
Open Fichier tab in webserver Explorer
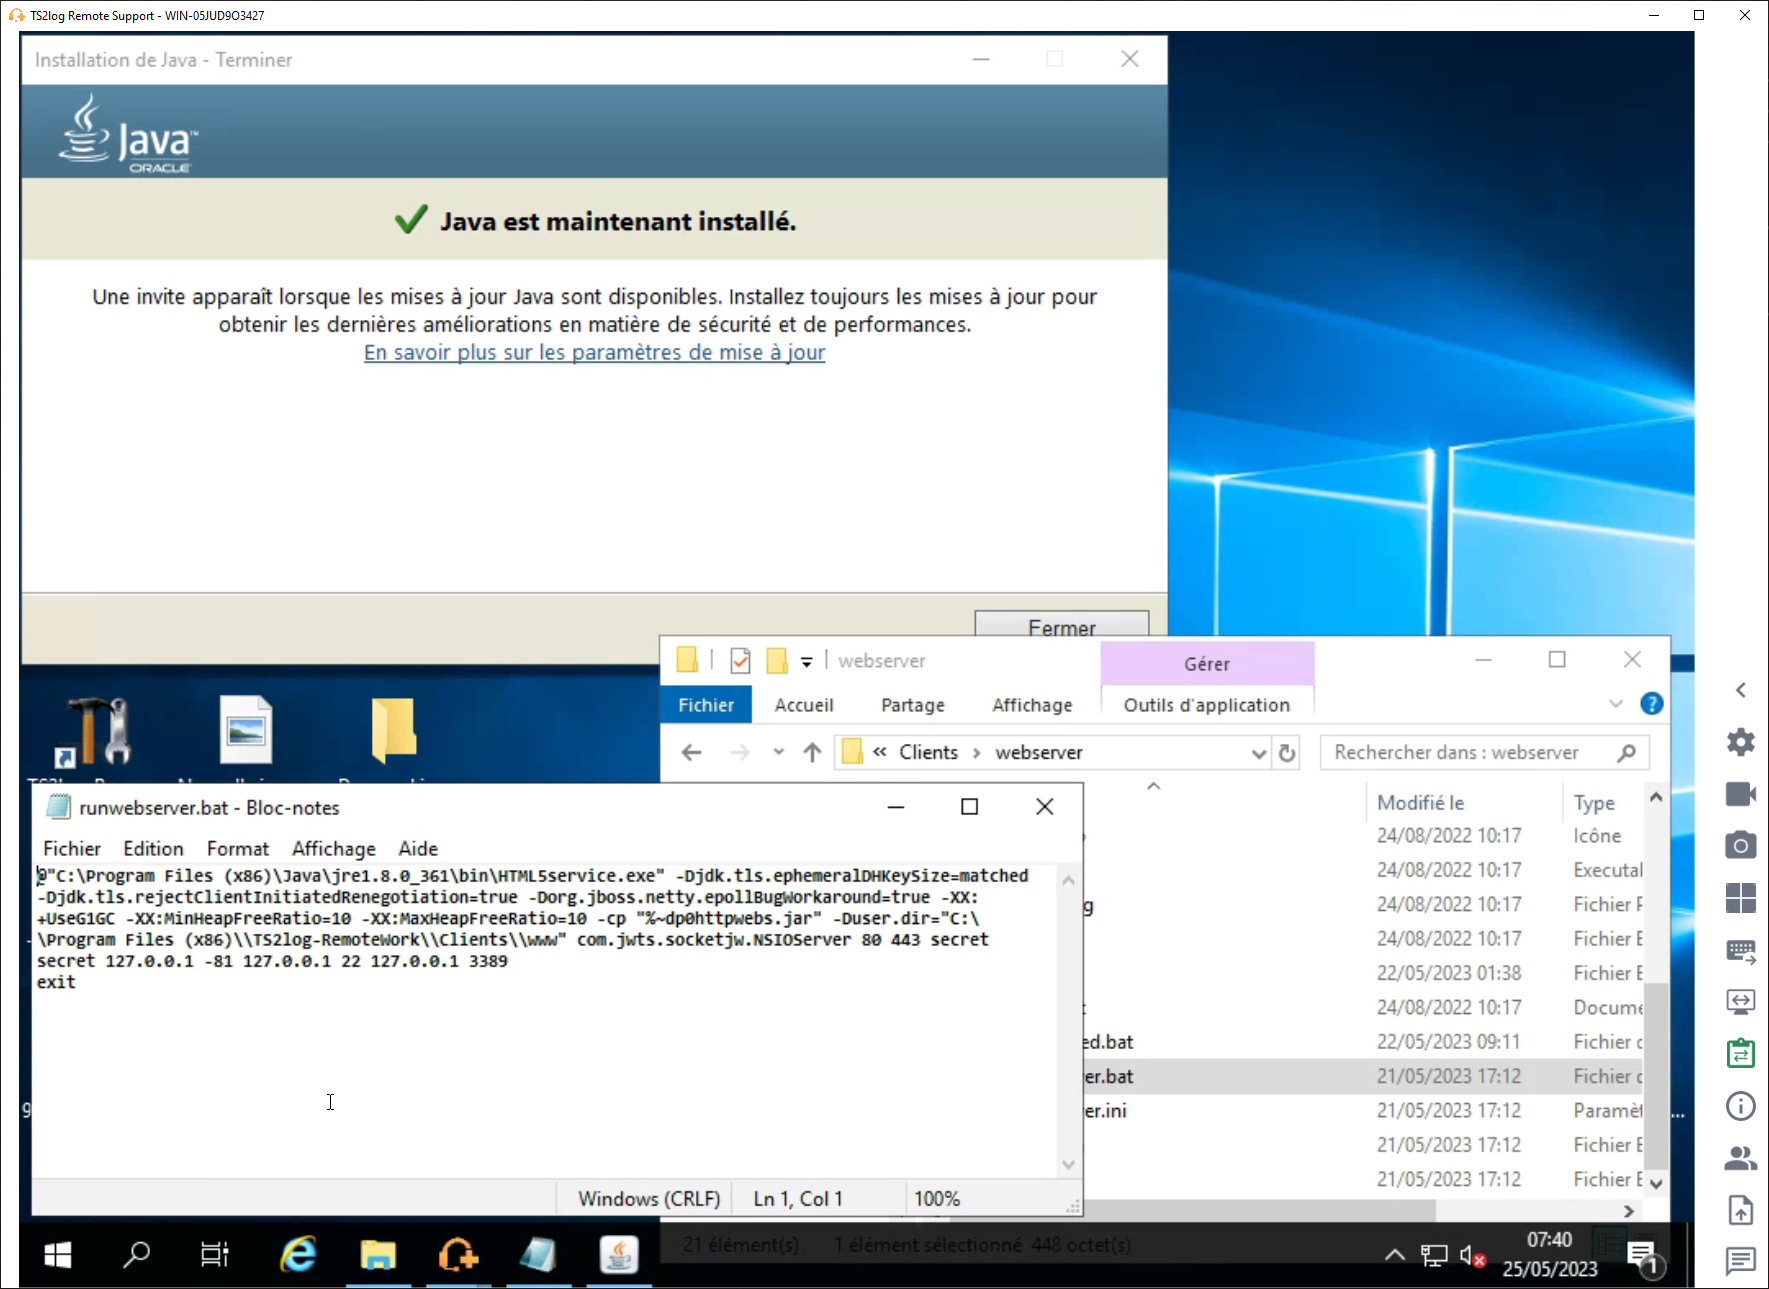tap(706, 705)
